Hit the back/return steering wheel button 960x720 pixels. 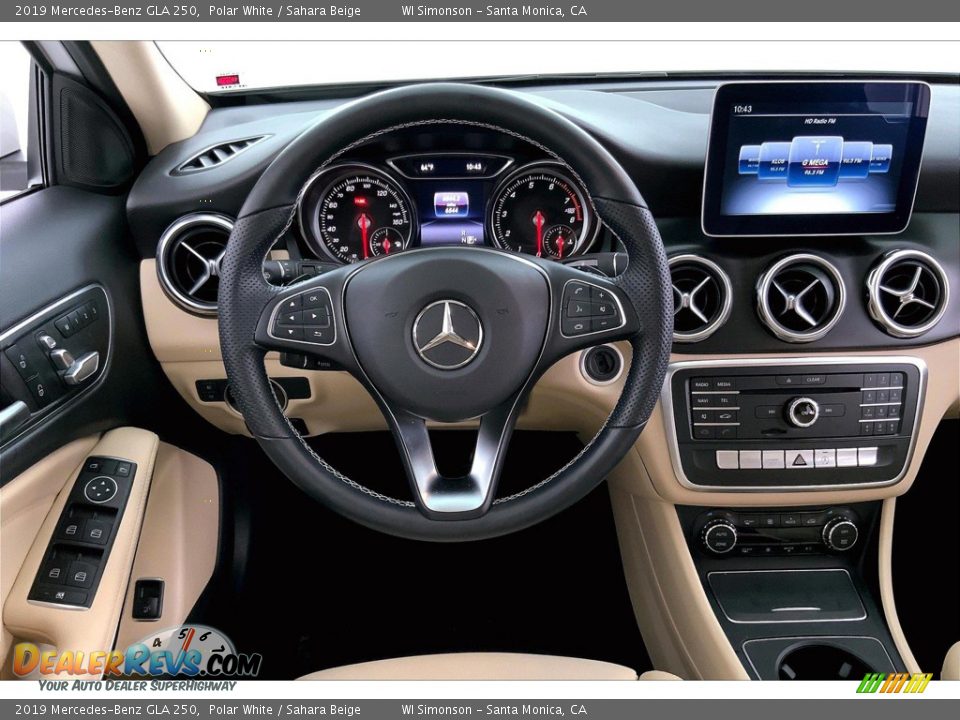click(x=318, y=334)
